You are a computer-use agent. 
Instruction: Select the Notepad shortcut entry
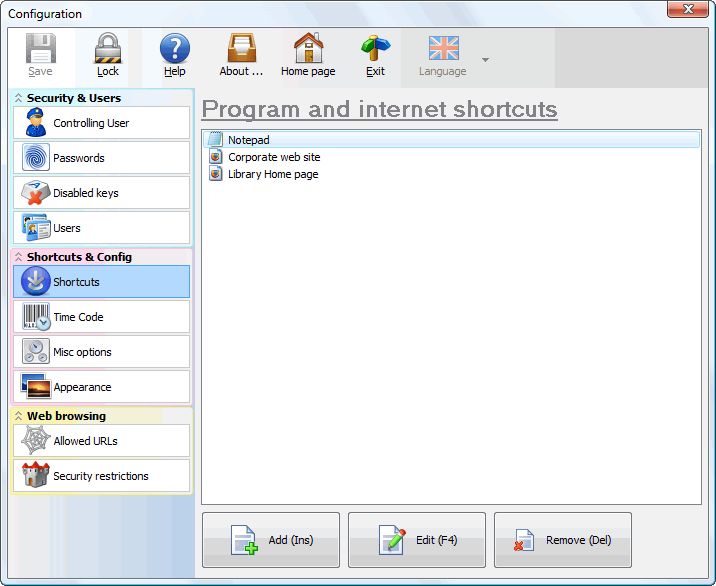coord(451,140)
